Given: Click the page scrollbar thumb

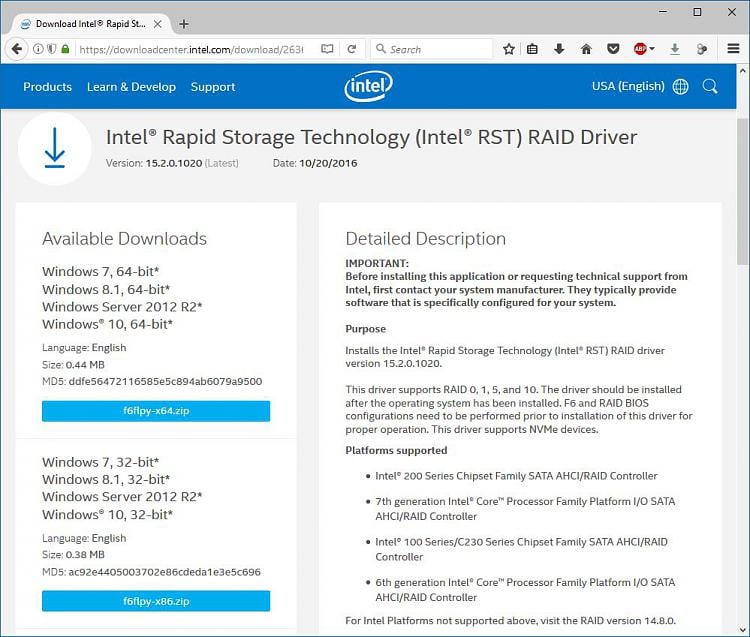Looking at the screenshot, I should point(742,191).
